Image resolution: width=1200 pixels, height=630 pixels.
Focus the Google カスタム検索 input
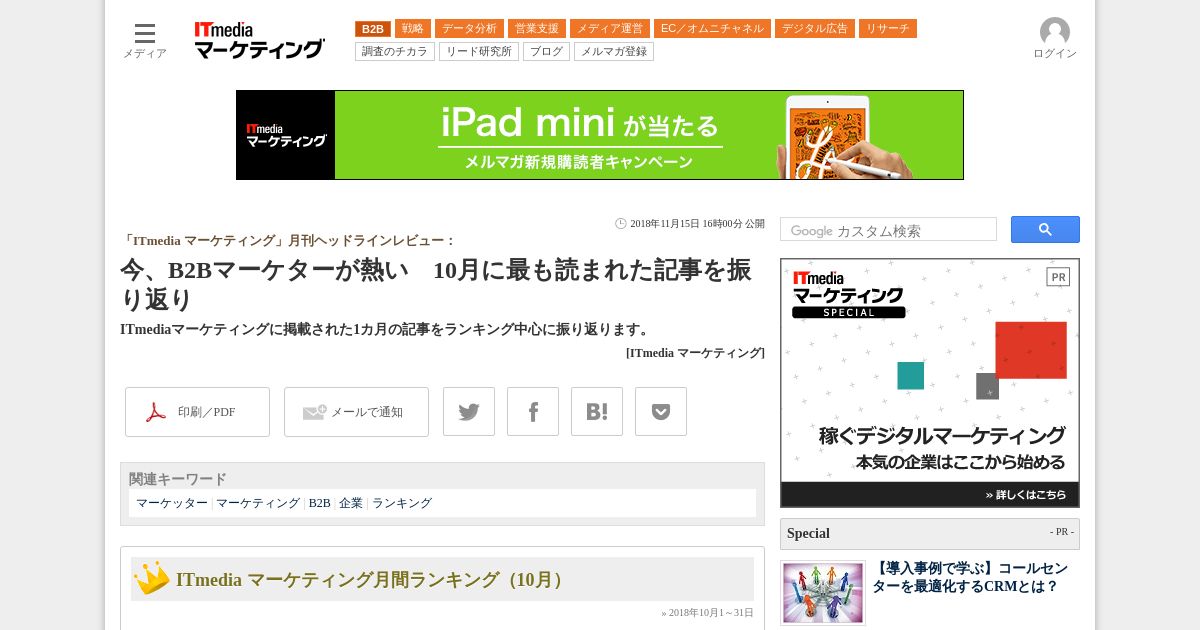888,230
